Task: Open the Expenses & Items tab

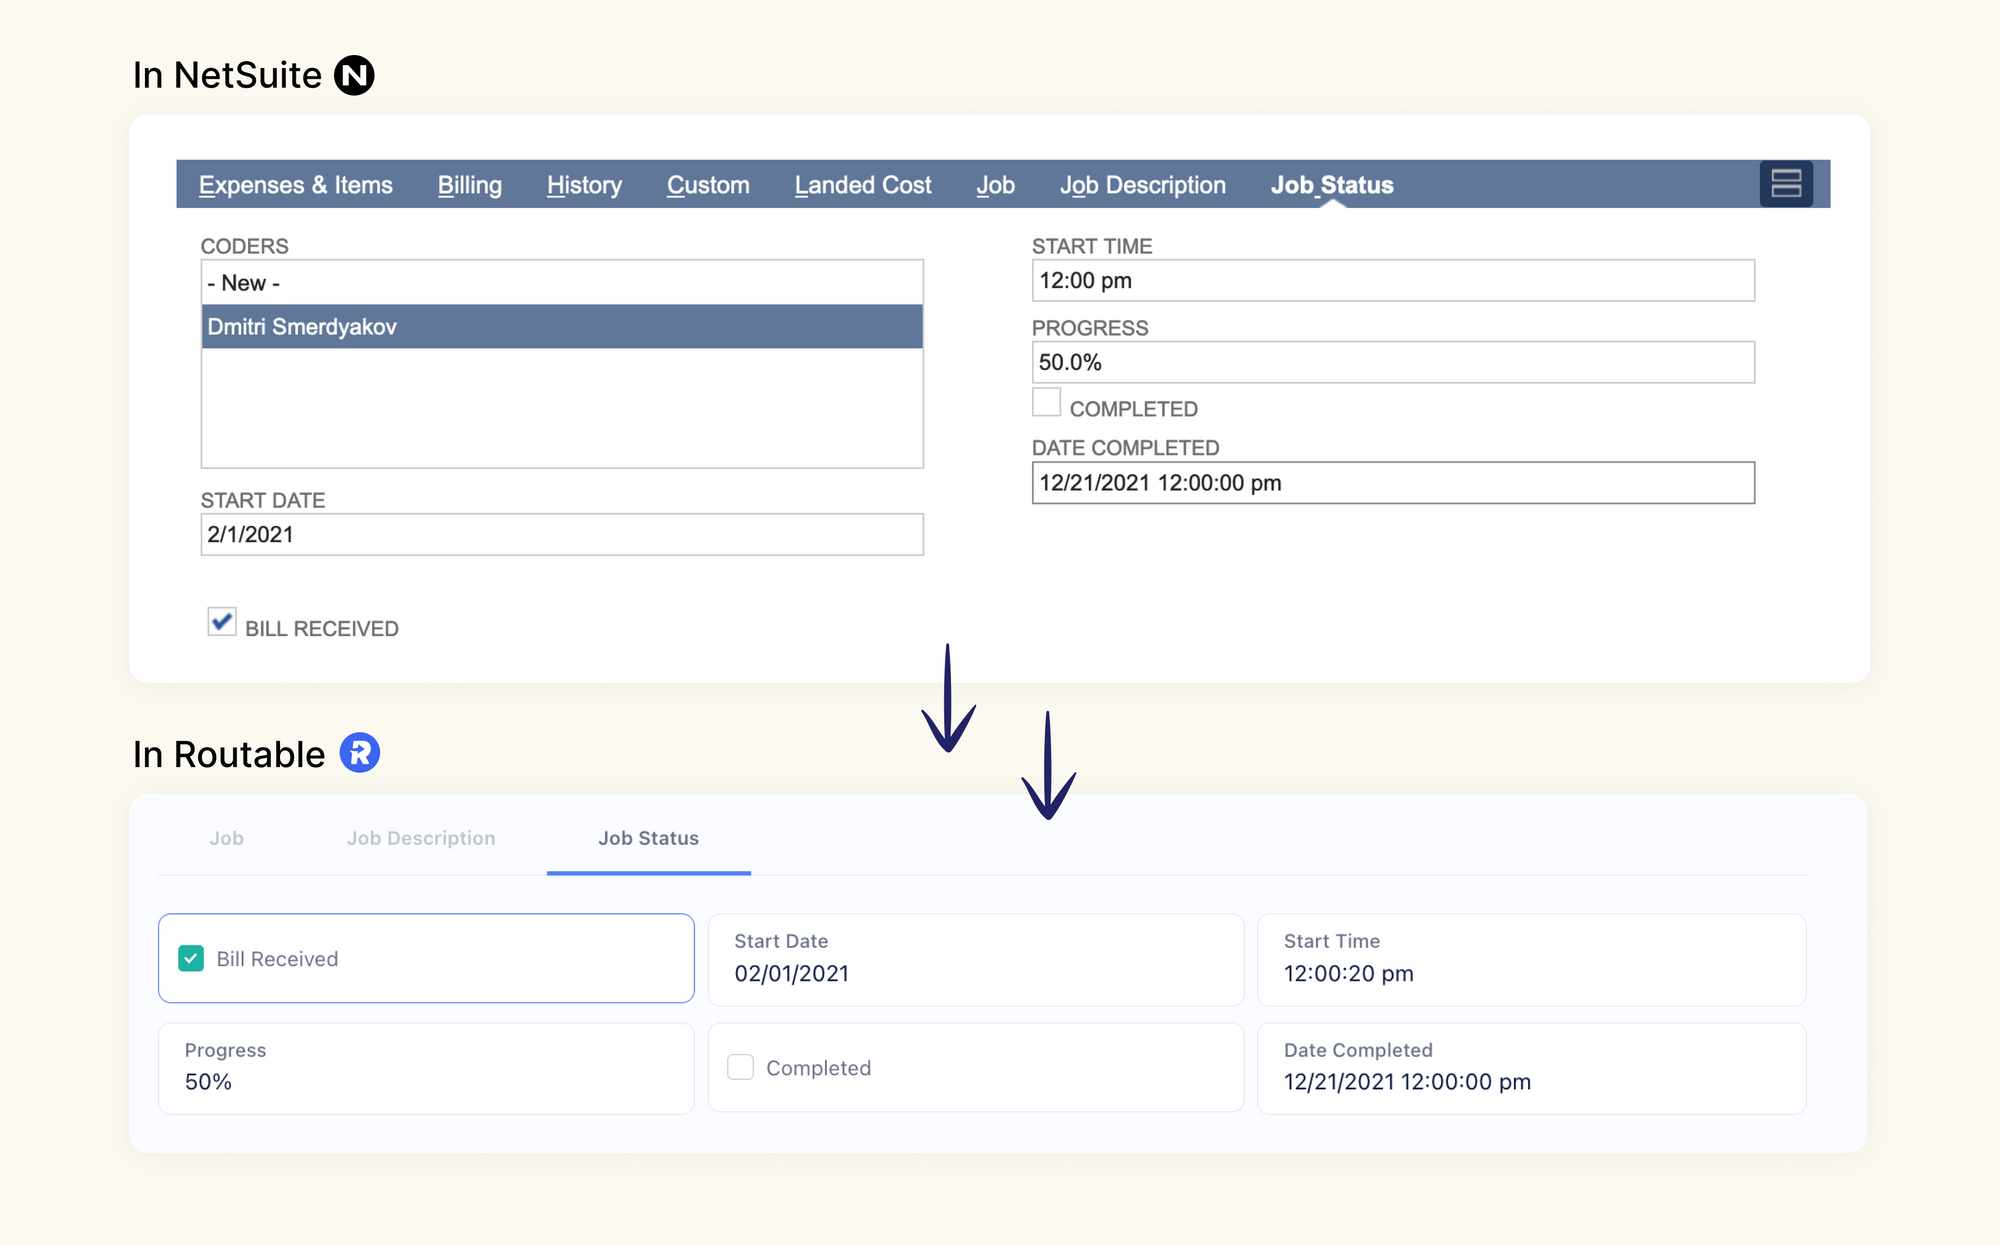Action: tap(295, 185)
